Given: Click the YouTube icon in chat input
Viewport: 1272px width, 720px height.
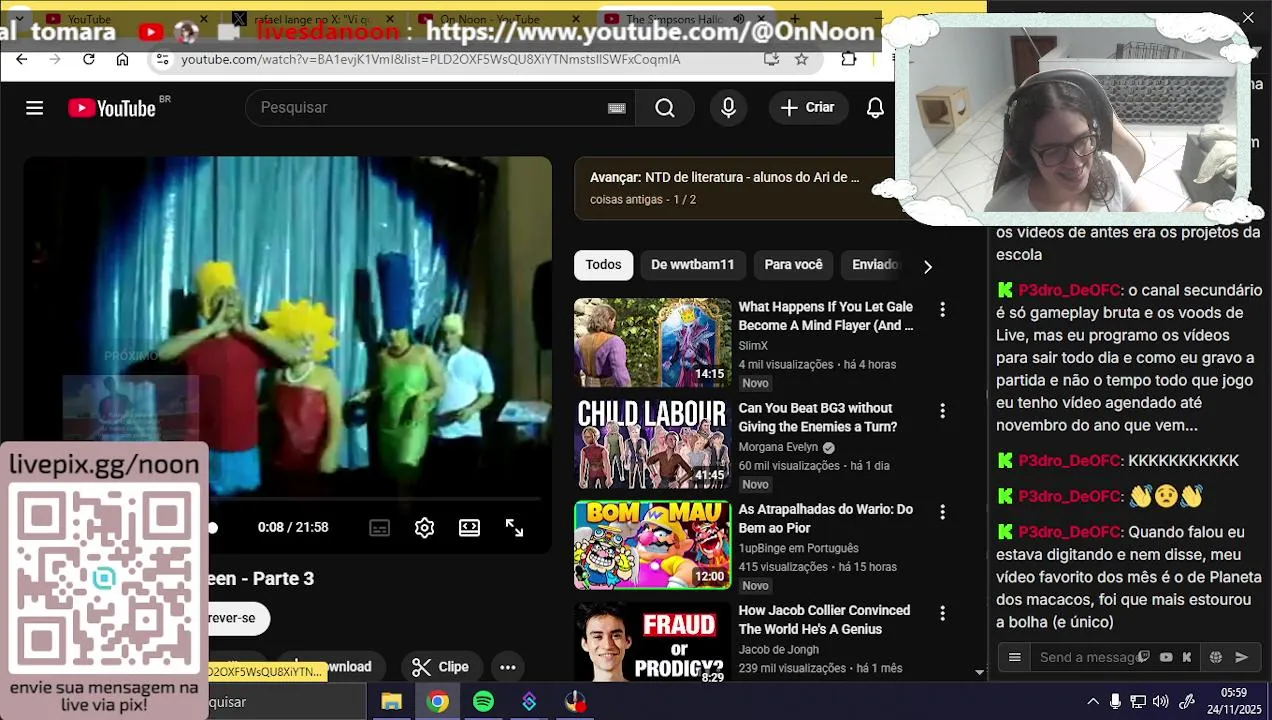Looking at the screenshot, I should pyautogui.click(x=1166, y=657).
